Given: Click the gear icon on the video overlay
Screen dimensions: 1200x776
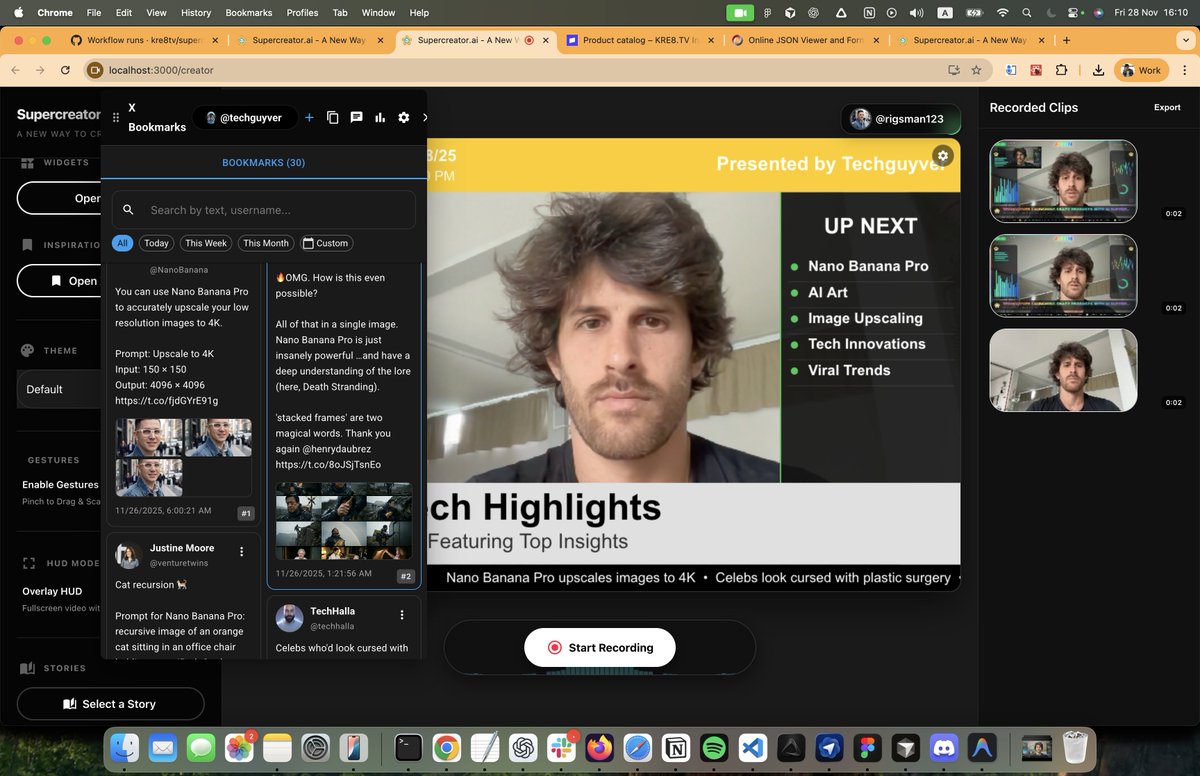Looking at the screenshot, I should pos(942,156).
